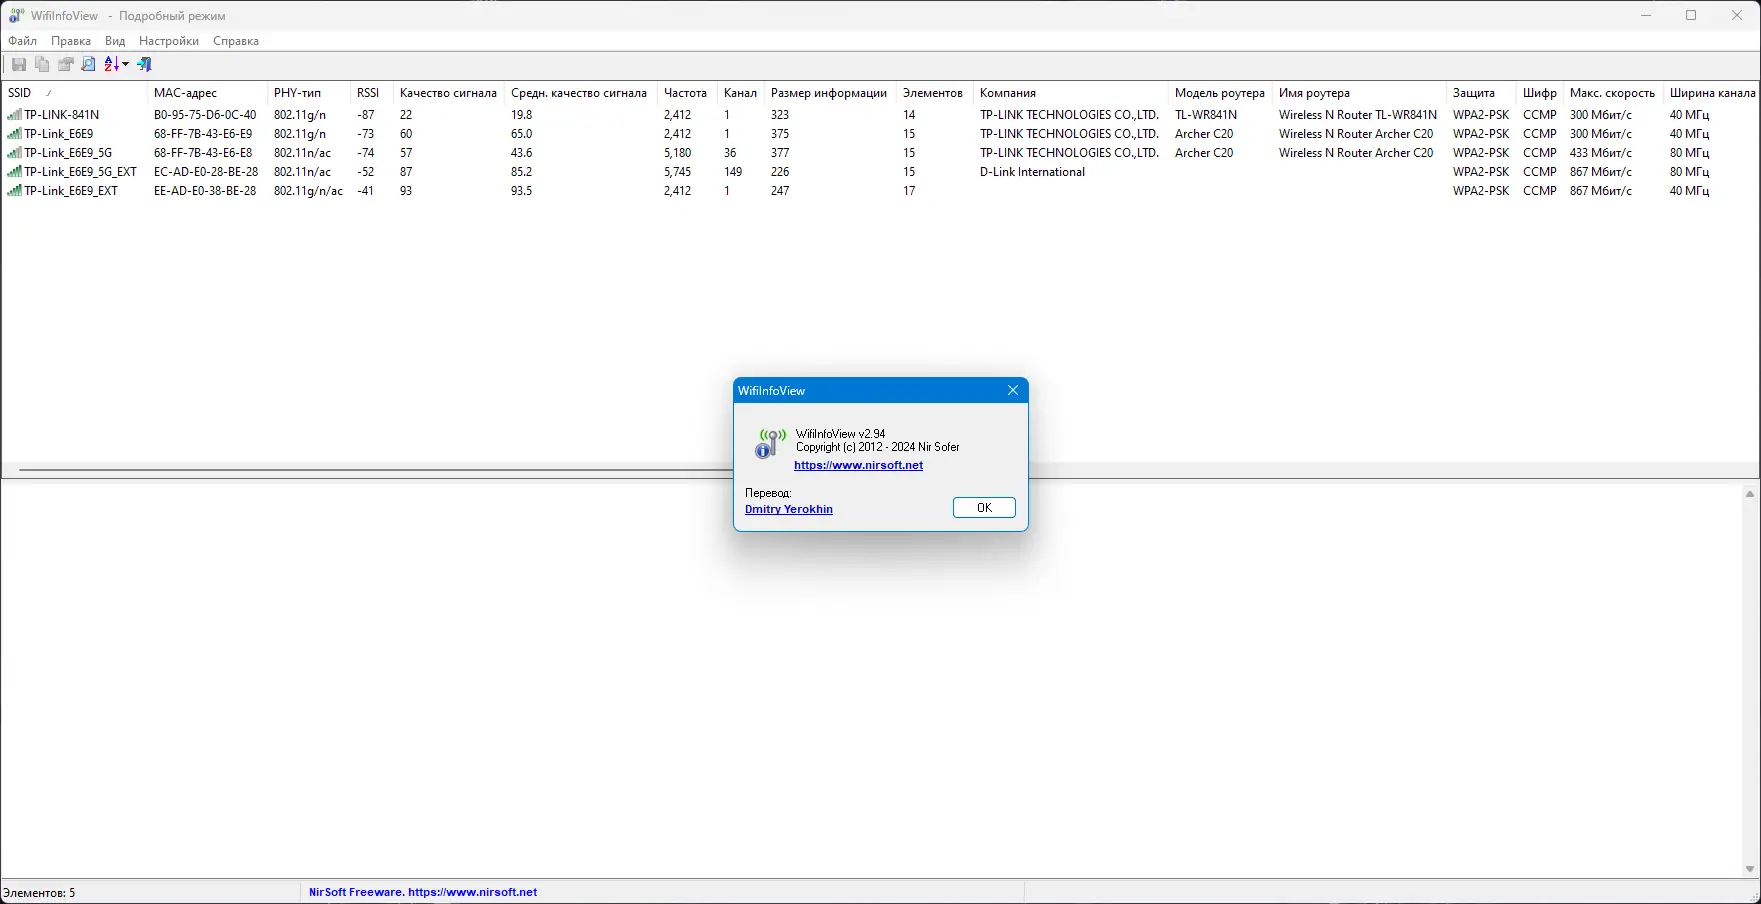1761x904 pixels.
Task: Click the channel 149 cell
Action: (x=733, y=172)
